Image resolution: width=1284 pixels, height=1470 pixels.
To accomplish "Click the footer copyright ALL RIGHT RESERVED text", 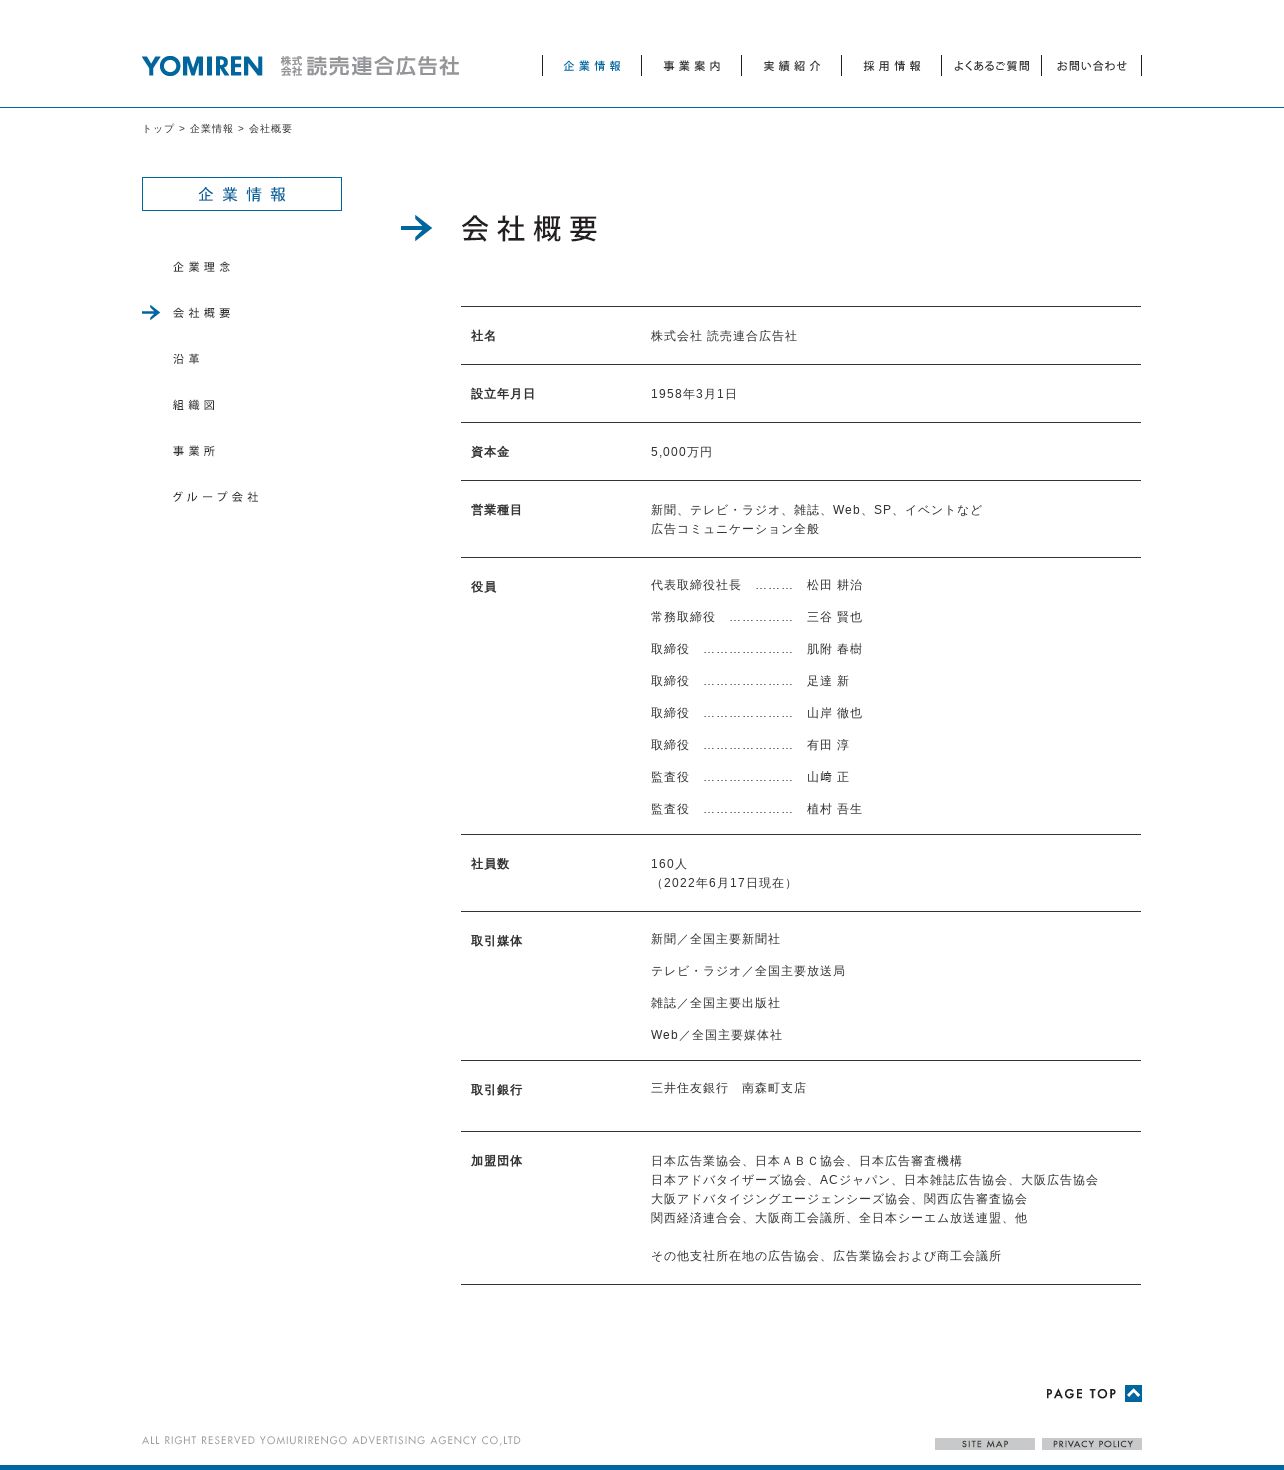I will [331, 1441].
